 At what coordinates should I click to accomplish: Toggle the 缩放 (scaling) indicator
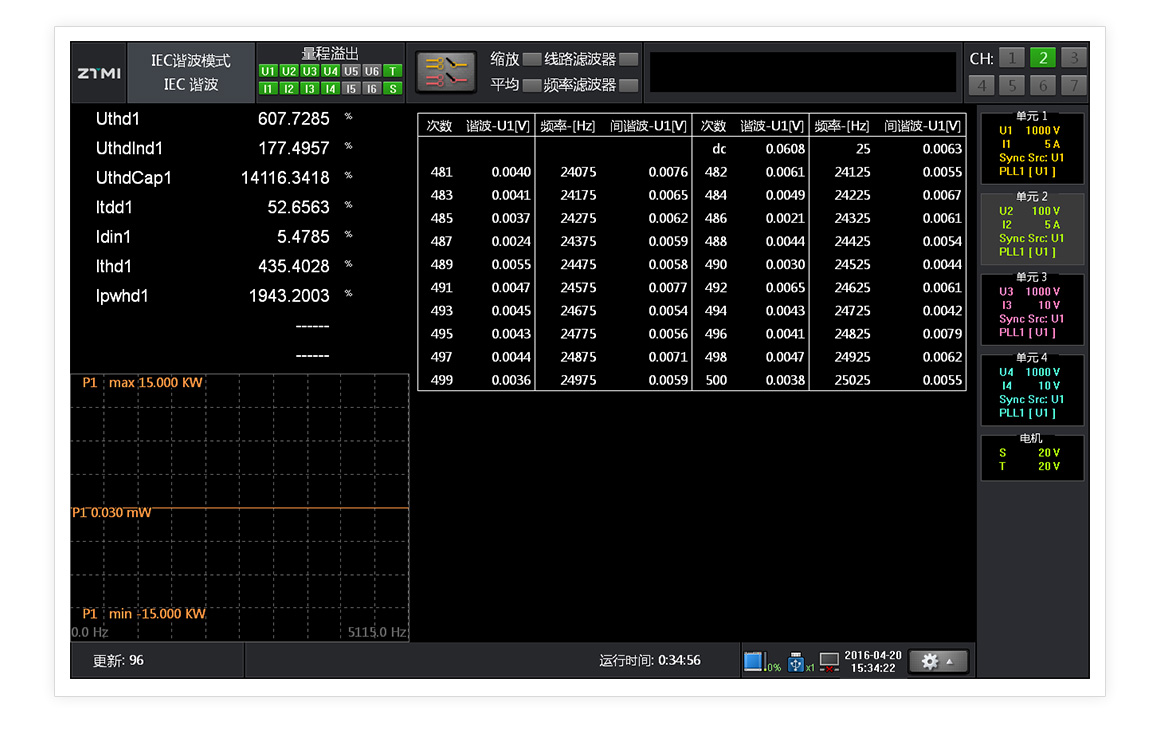[531, 59]
